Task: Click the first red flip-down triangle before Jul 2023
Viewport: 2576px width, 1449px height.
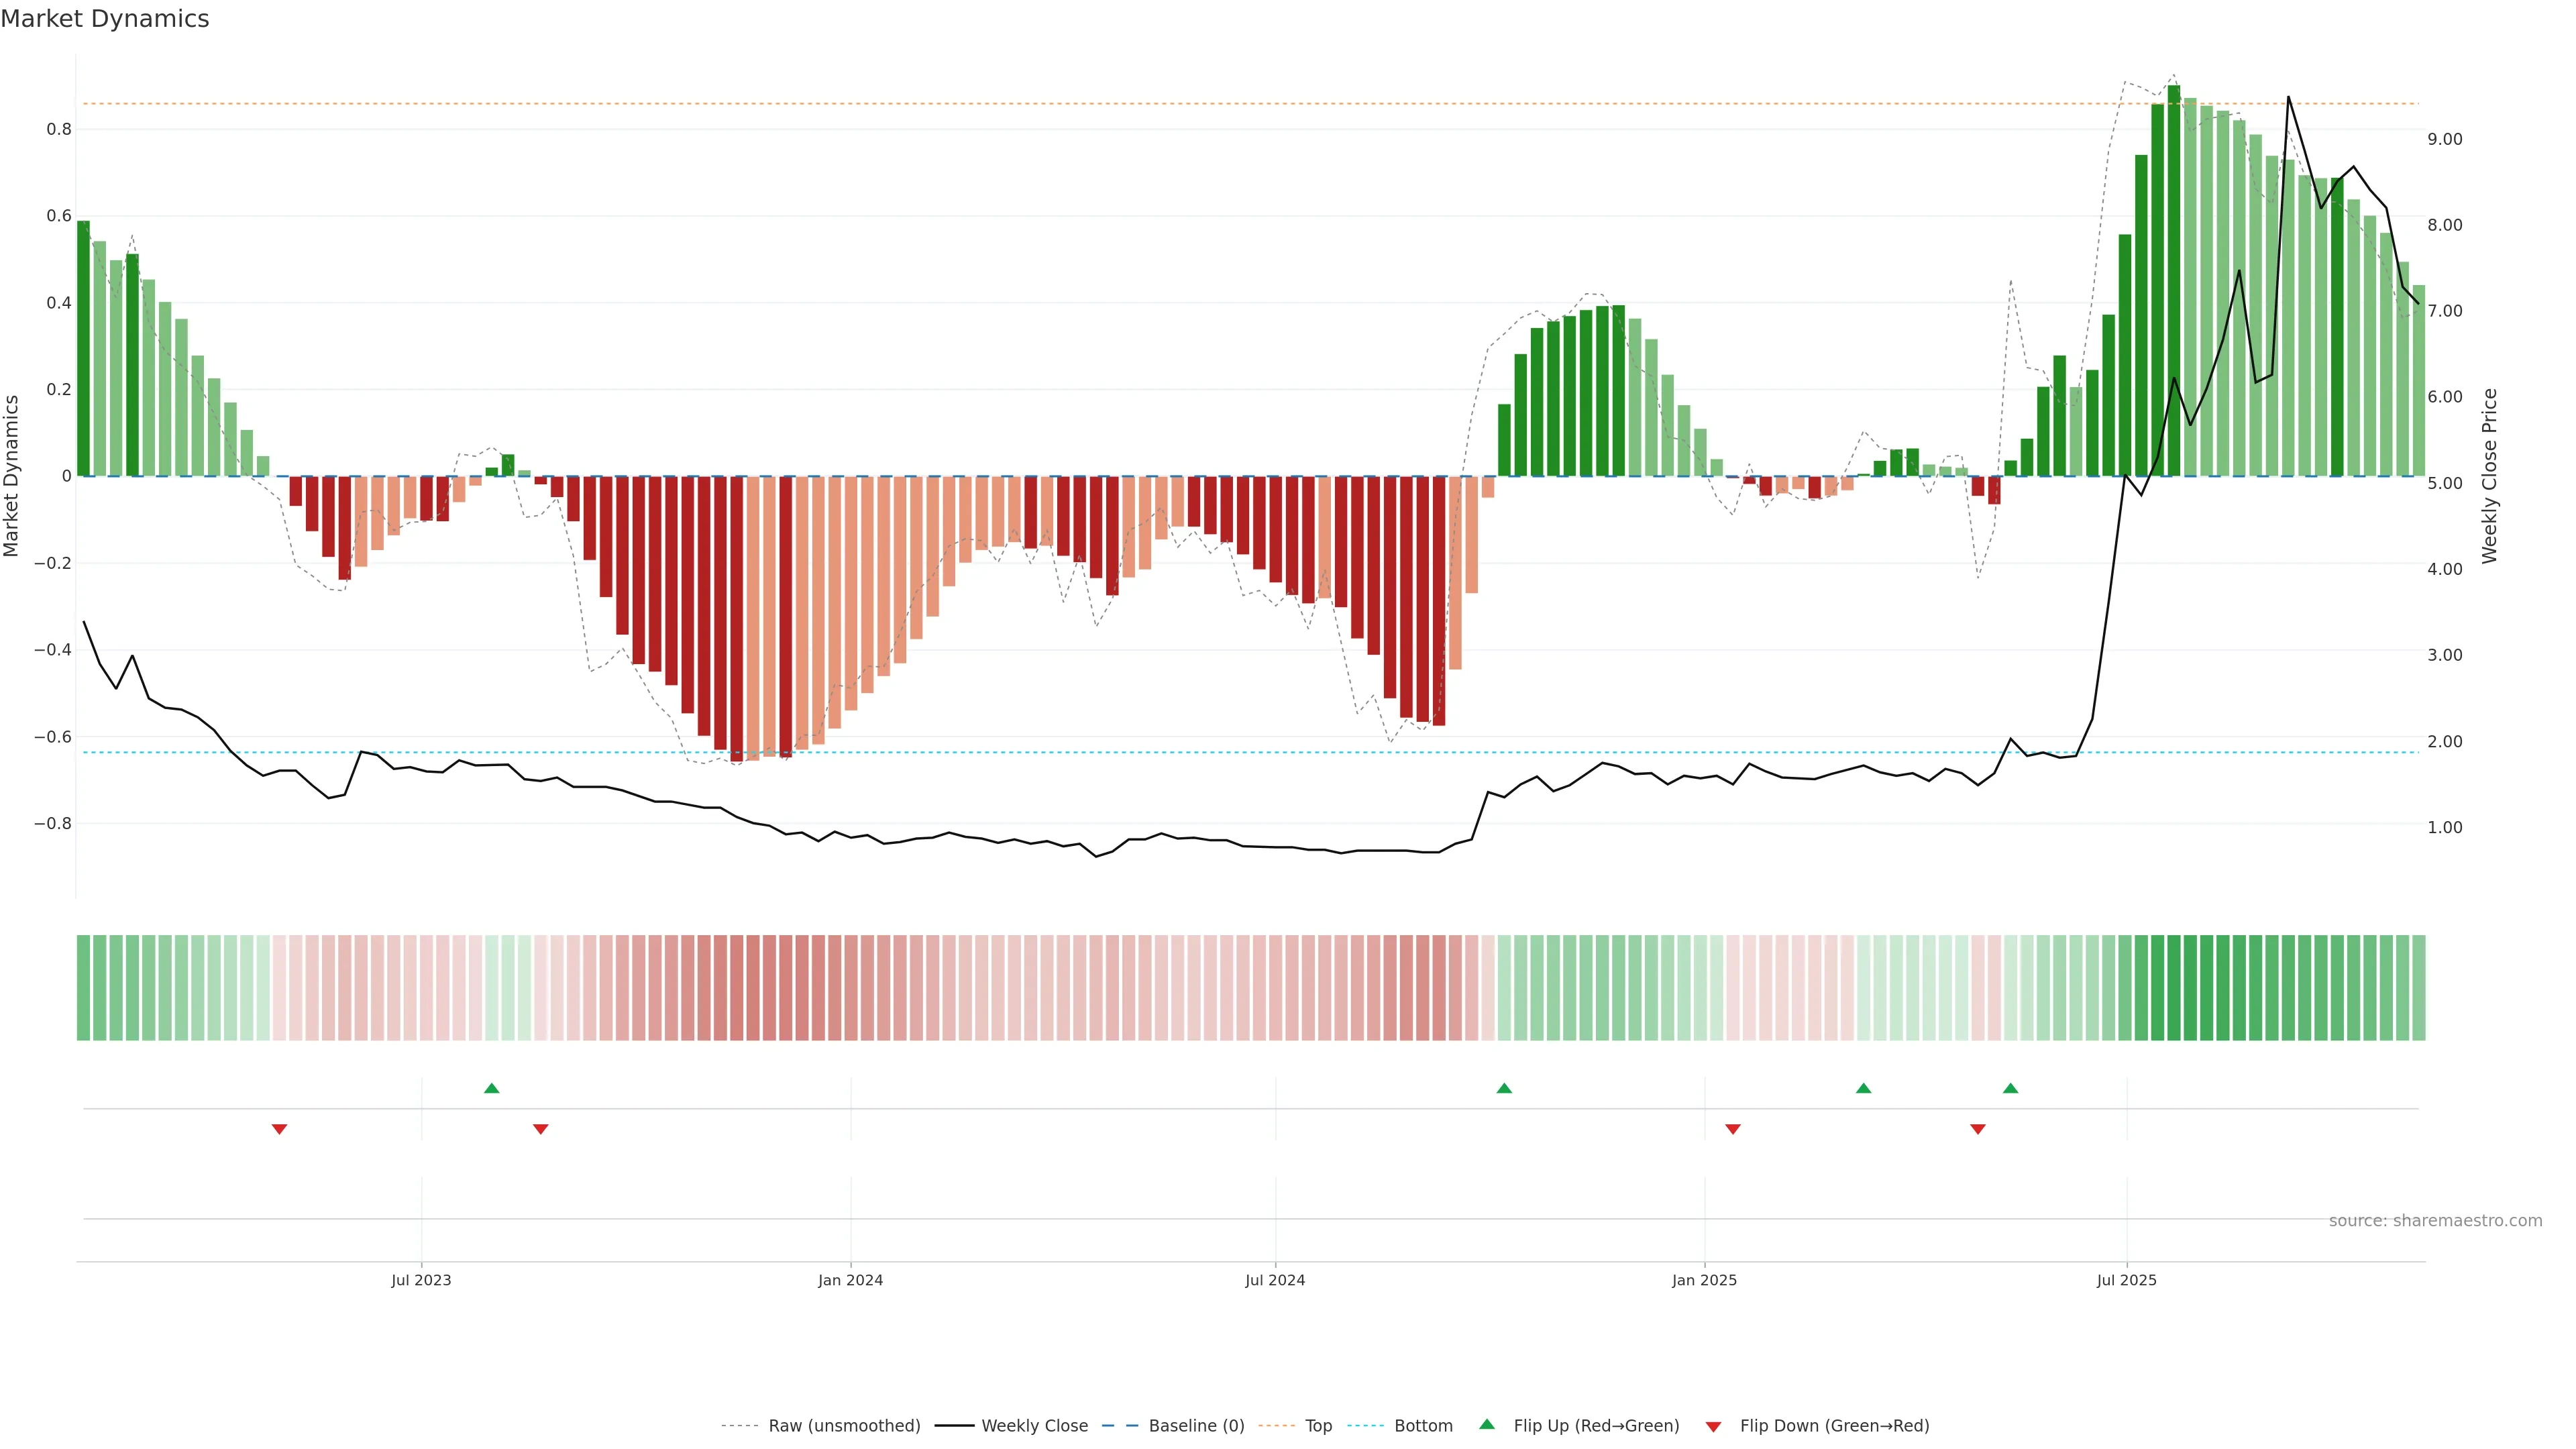Action: click(279, 1129)
